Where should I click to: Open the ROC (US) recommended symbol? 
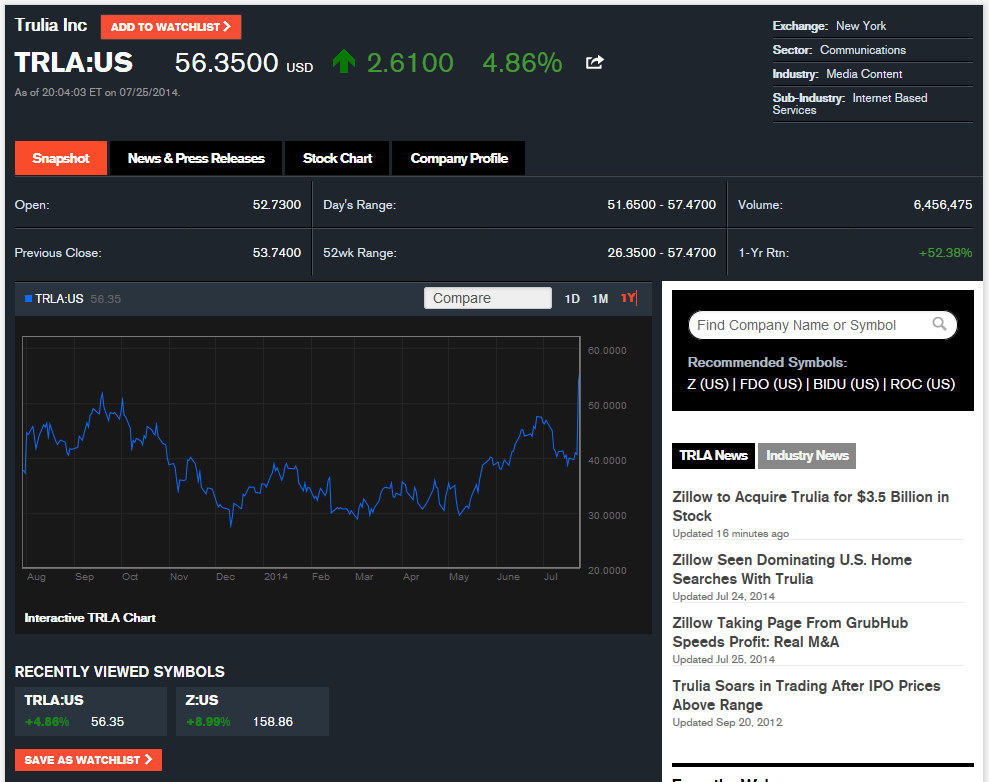click(x=922, y=384)
